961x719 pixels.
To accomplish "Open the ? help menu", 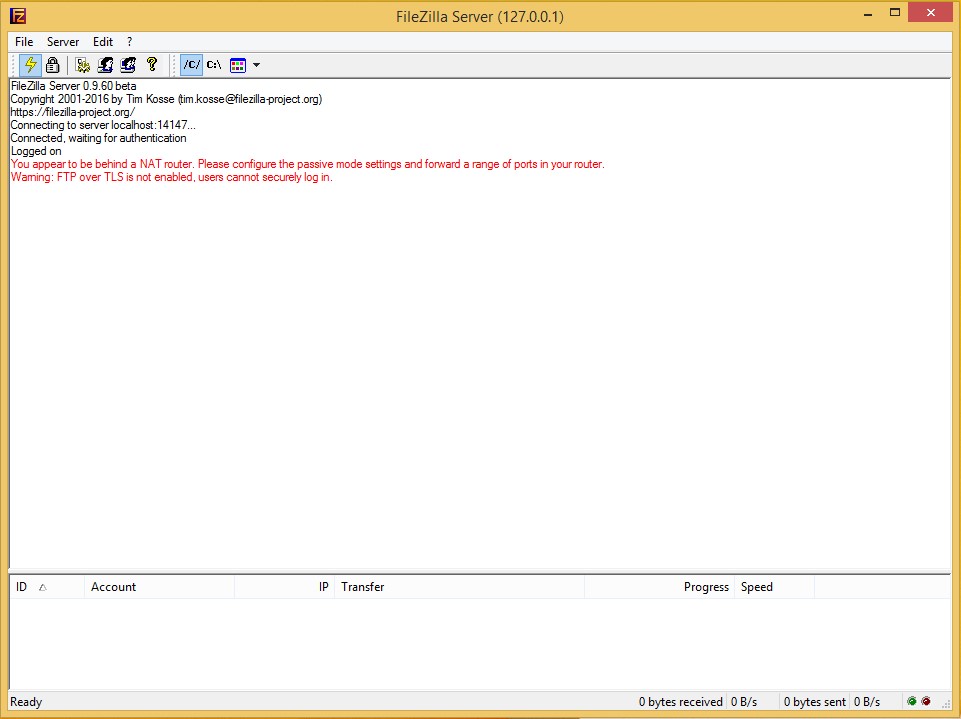I will (x=129, y=42).
